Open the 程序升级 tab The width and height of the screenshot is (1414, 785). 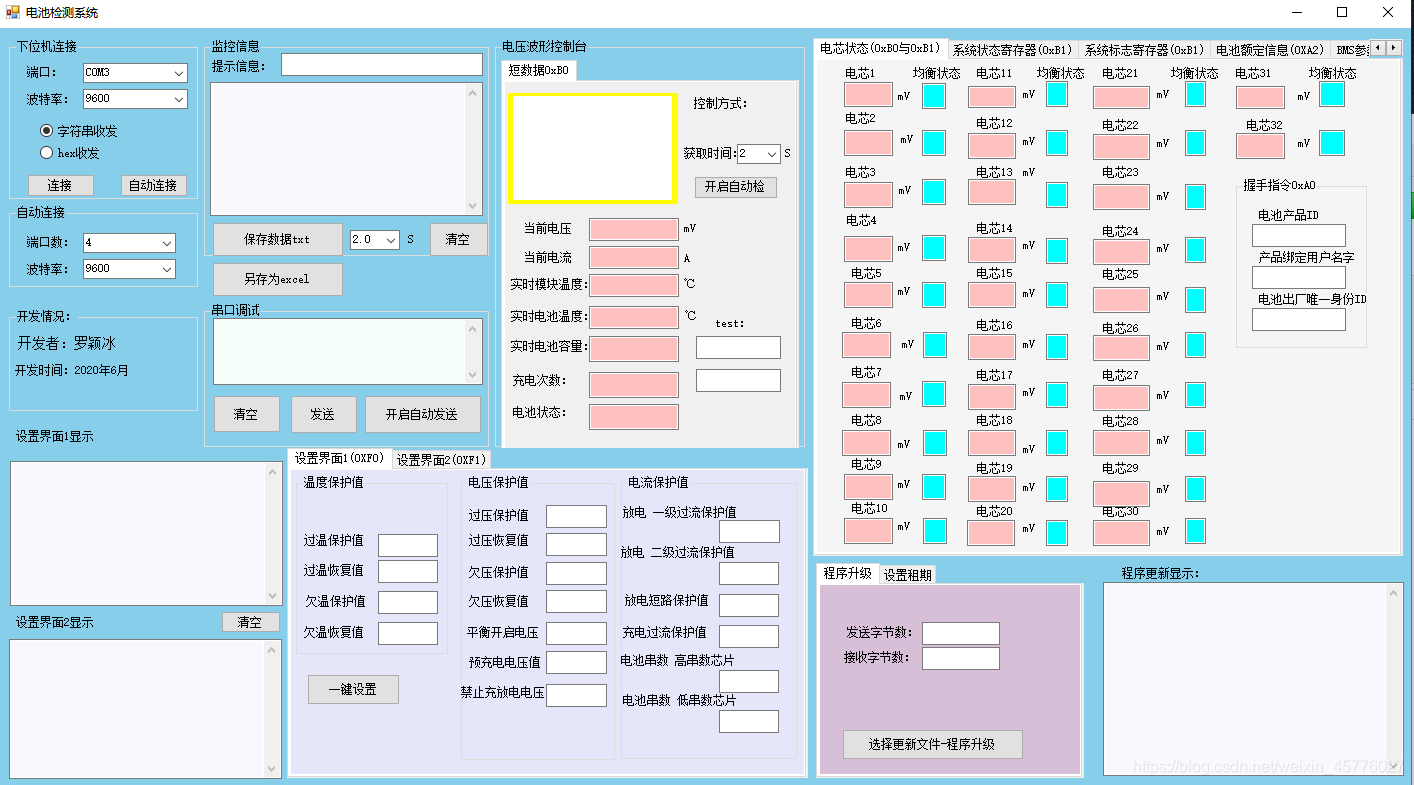point(848,573)
